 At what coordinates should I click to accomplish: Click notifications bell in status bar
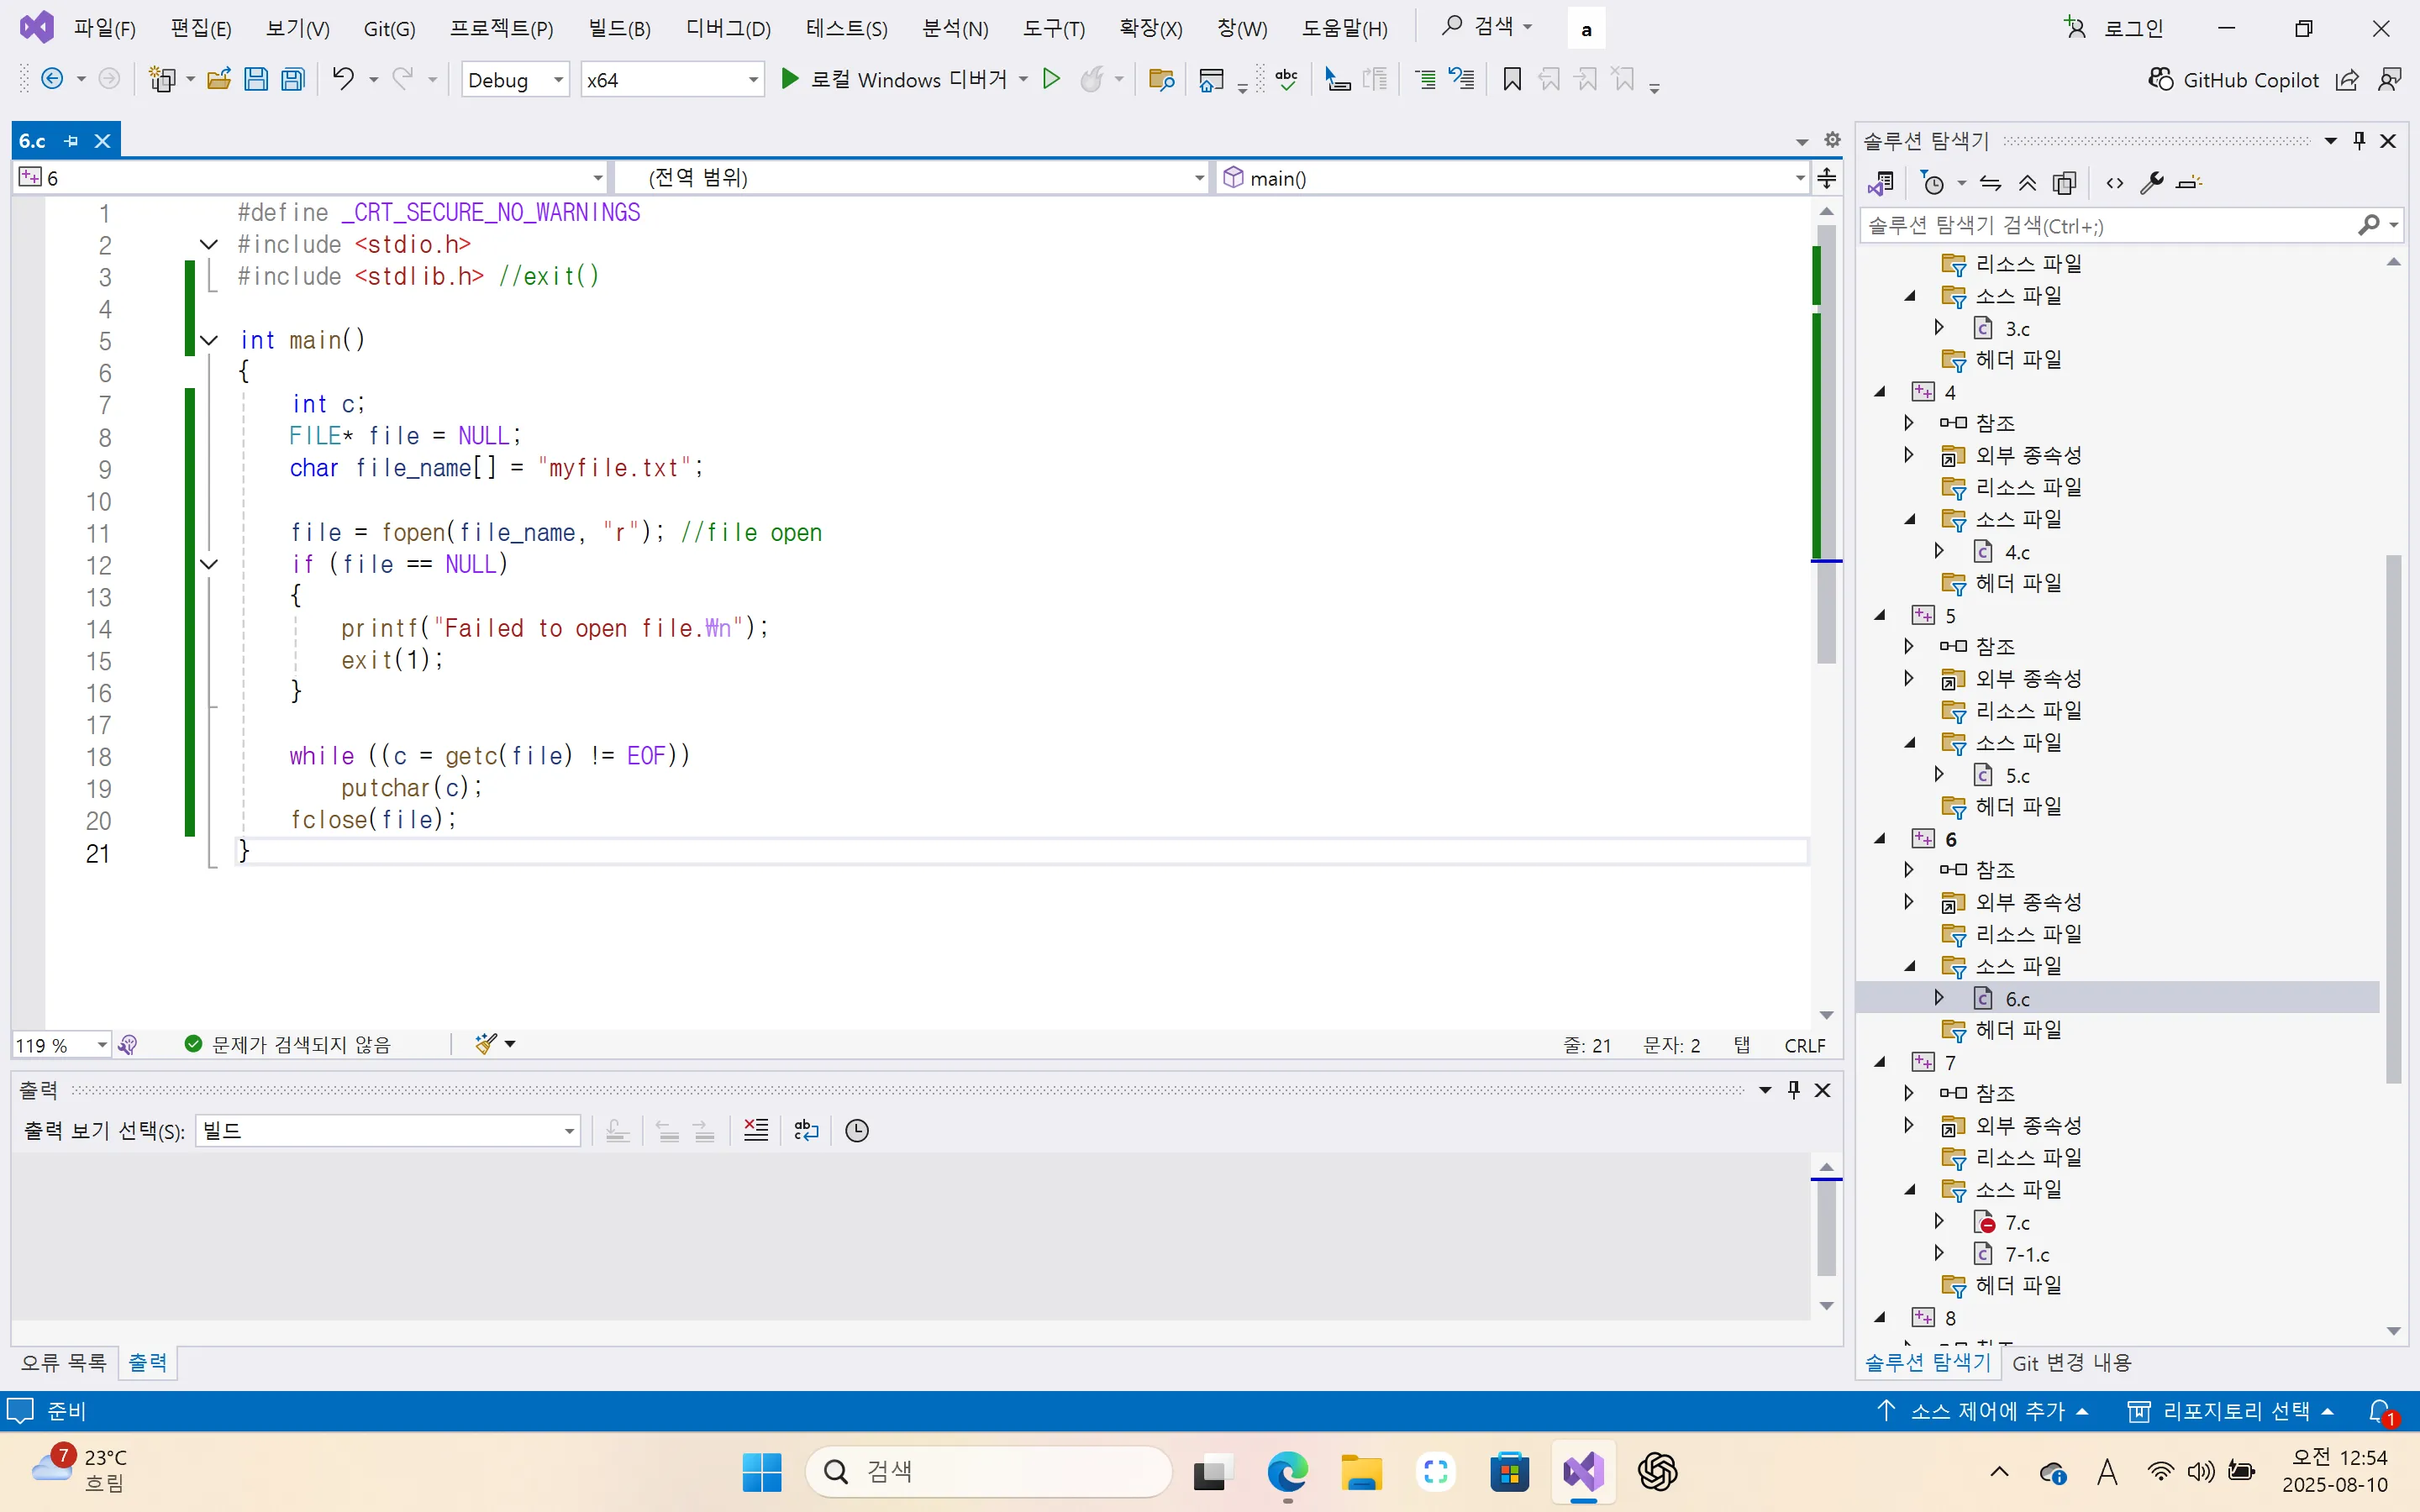pos(2381,1411)
